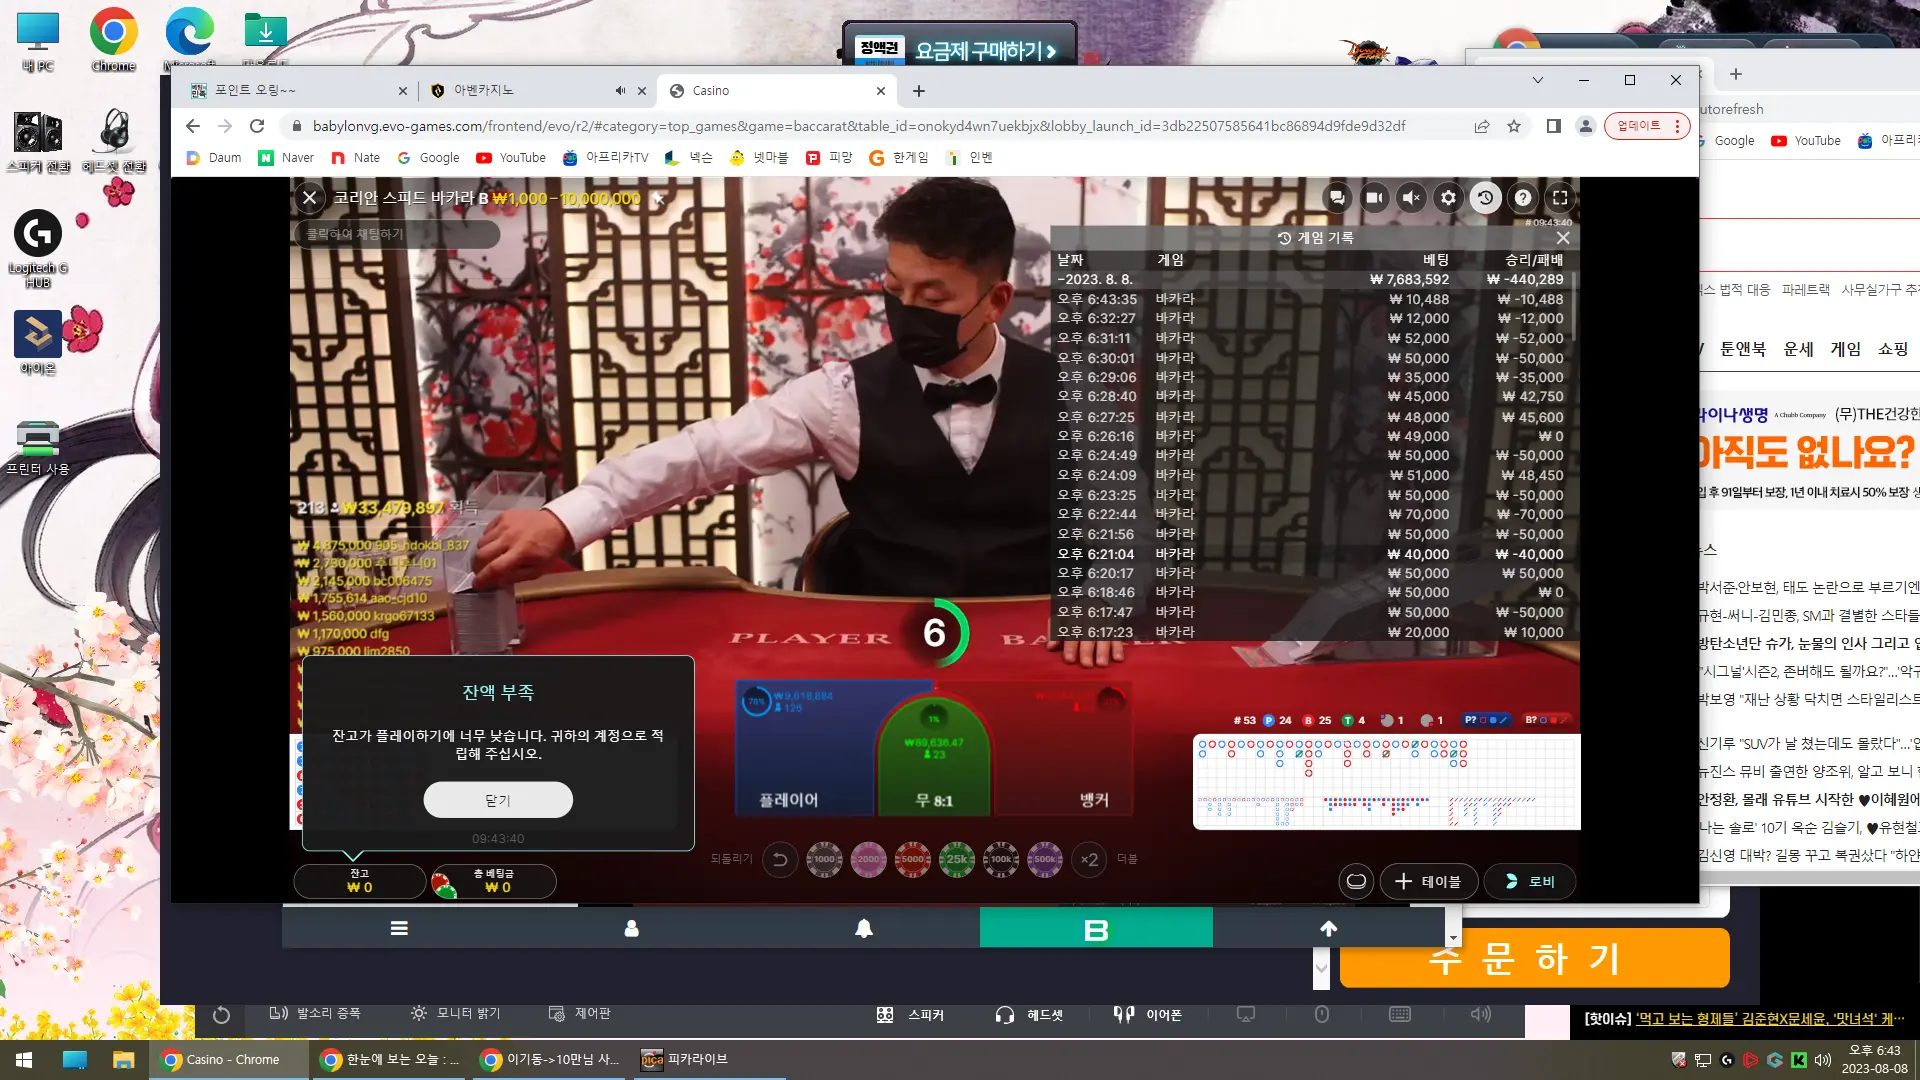Click the 로비 lobby button
1920x1080 pixels.
[x=1530, y=881]
